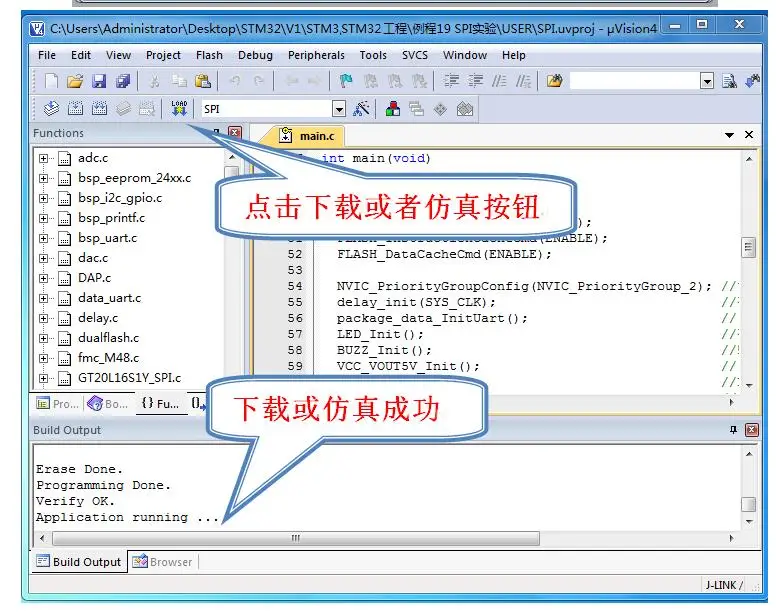This screenshot has width=776, height=612.
Task: Close the main.c editor document
Action: [749, 135]
